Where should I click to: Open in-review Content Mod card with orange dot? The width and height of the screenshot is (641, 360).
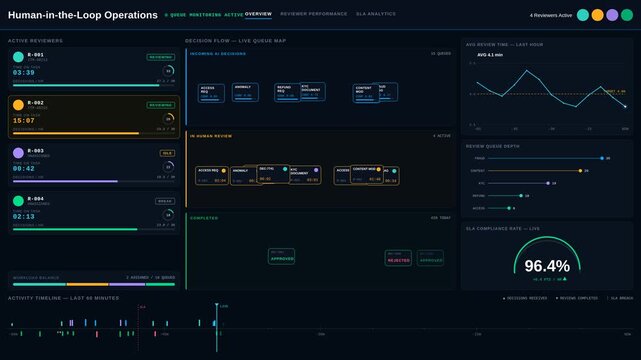(x=367, y=174)
